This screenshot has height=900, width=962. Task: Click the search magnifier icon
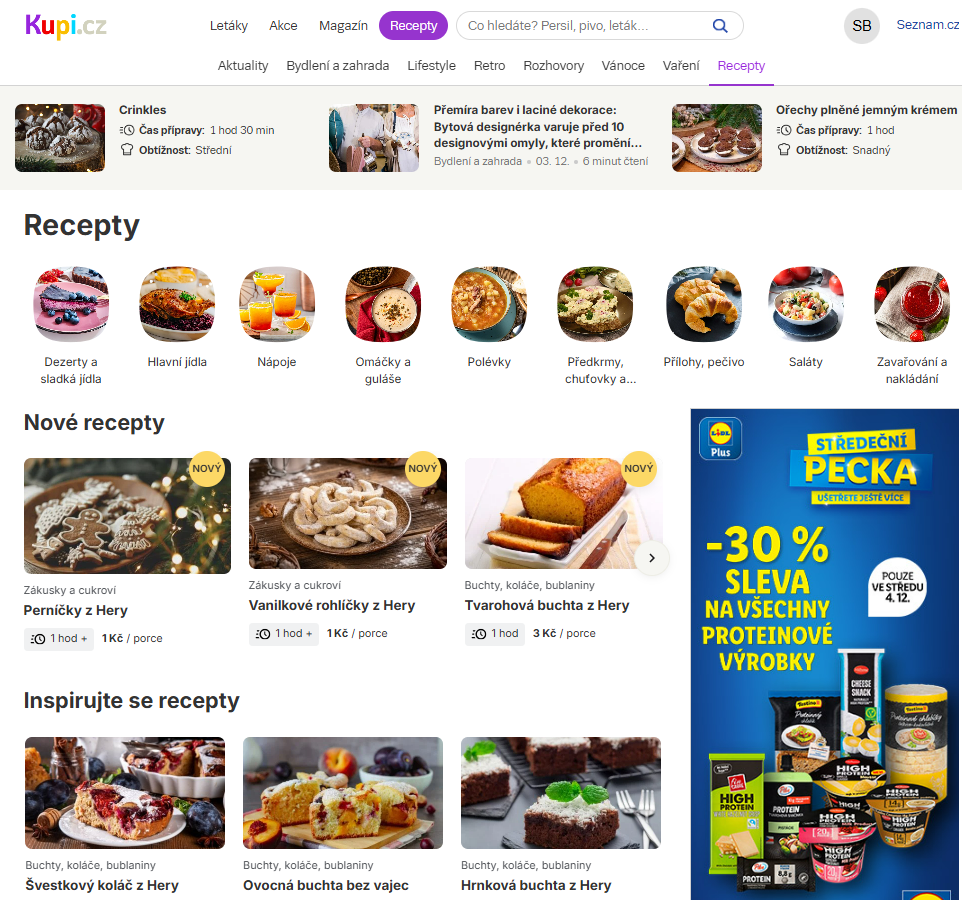click(x=720, y=26)
